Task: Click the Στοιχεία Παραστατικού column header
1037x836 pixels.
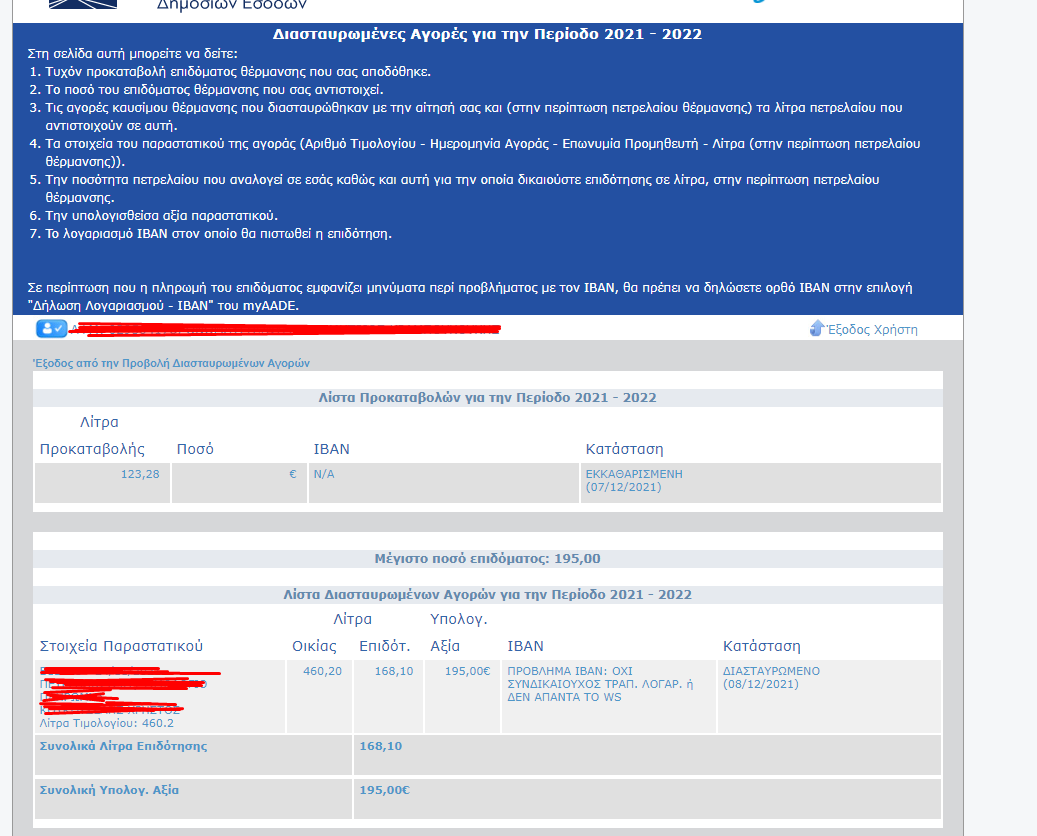Action: (121, 646)
